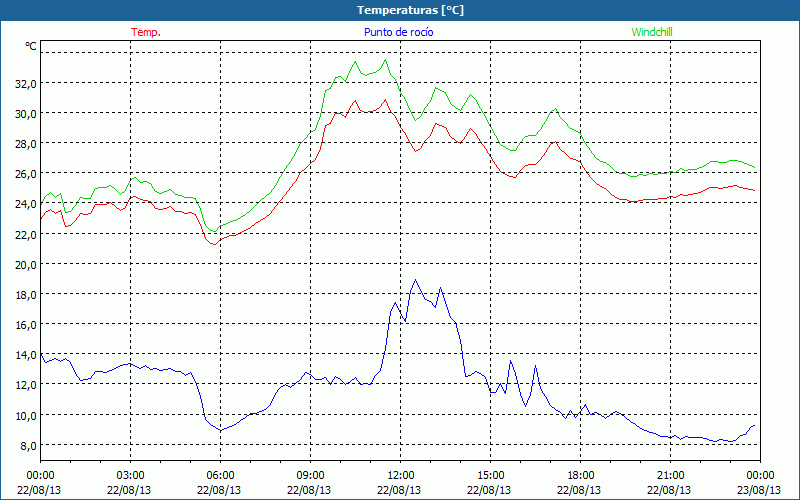The height and width of the screenshot is (500, 800).
Task: Click the Temperaturas [°C] title bar
Action: 400,10
